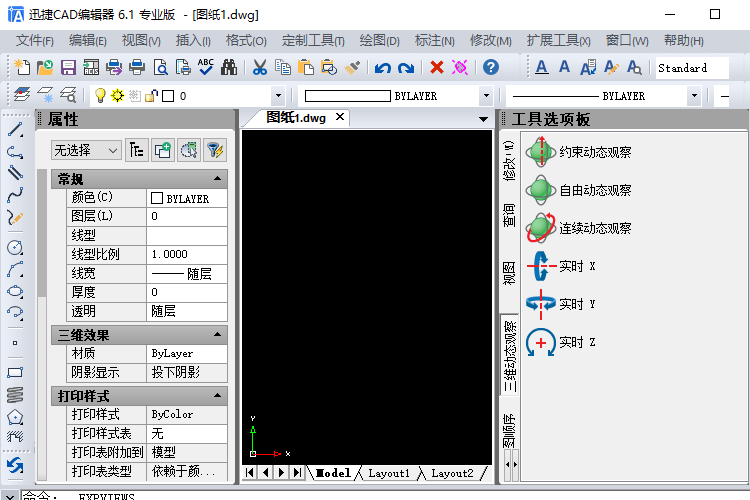The image size is (750, 500).
Task: Collapse the 常规 section
Action: click(x=217, y=179)
